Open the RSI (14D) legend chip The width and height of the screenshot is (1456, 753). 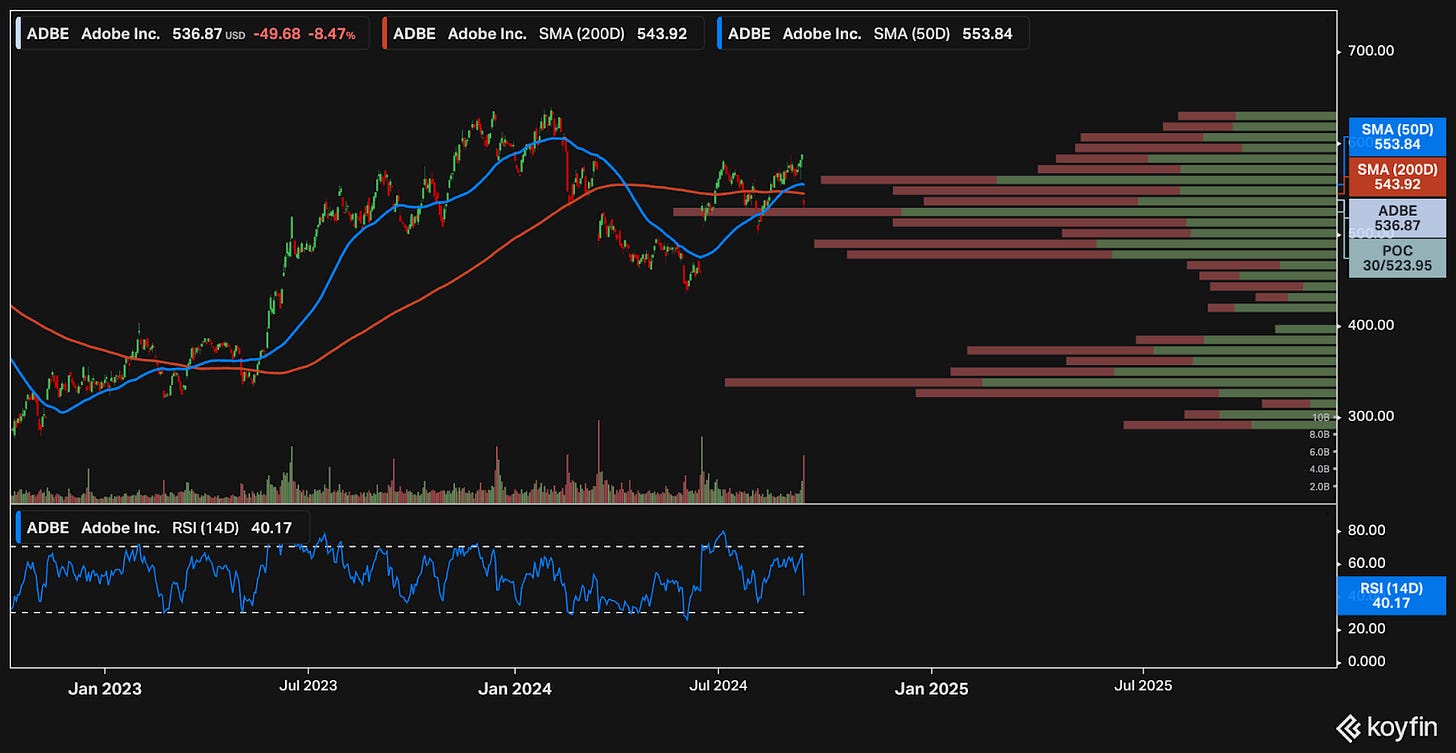[x=163, y=527]
